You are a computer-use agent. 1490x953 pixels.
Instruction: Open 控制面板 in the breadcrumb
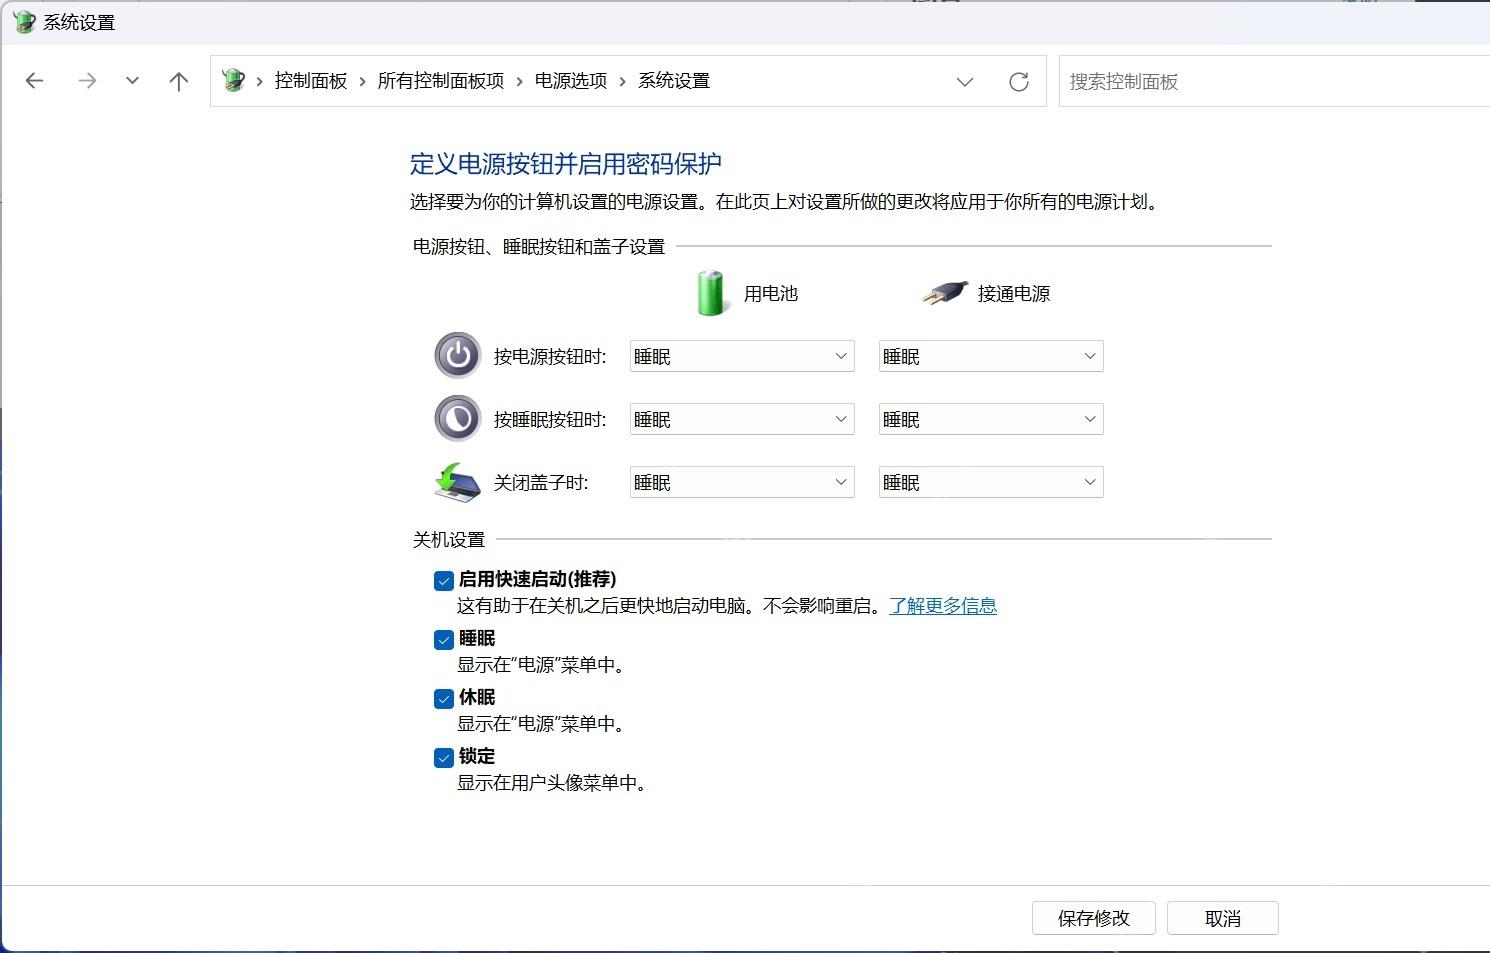(311, 81)
